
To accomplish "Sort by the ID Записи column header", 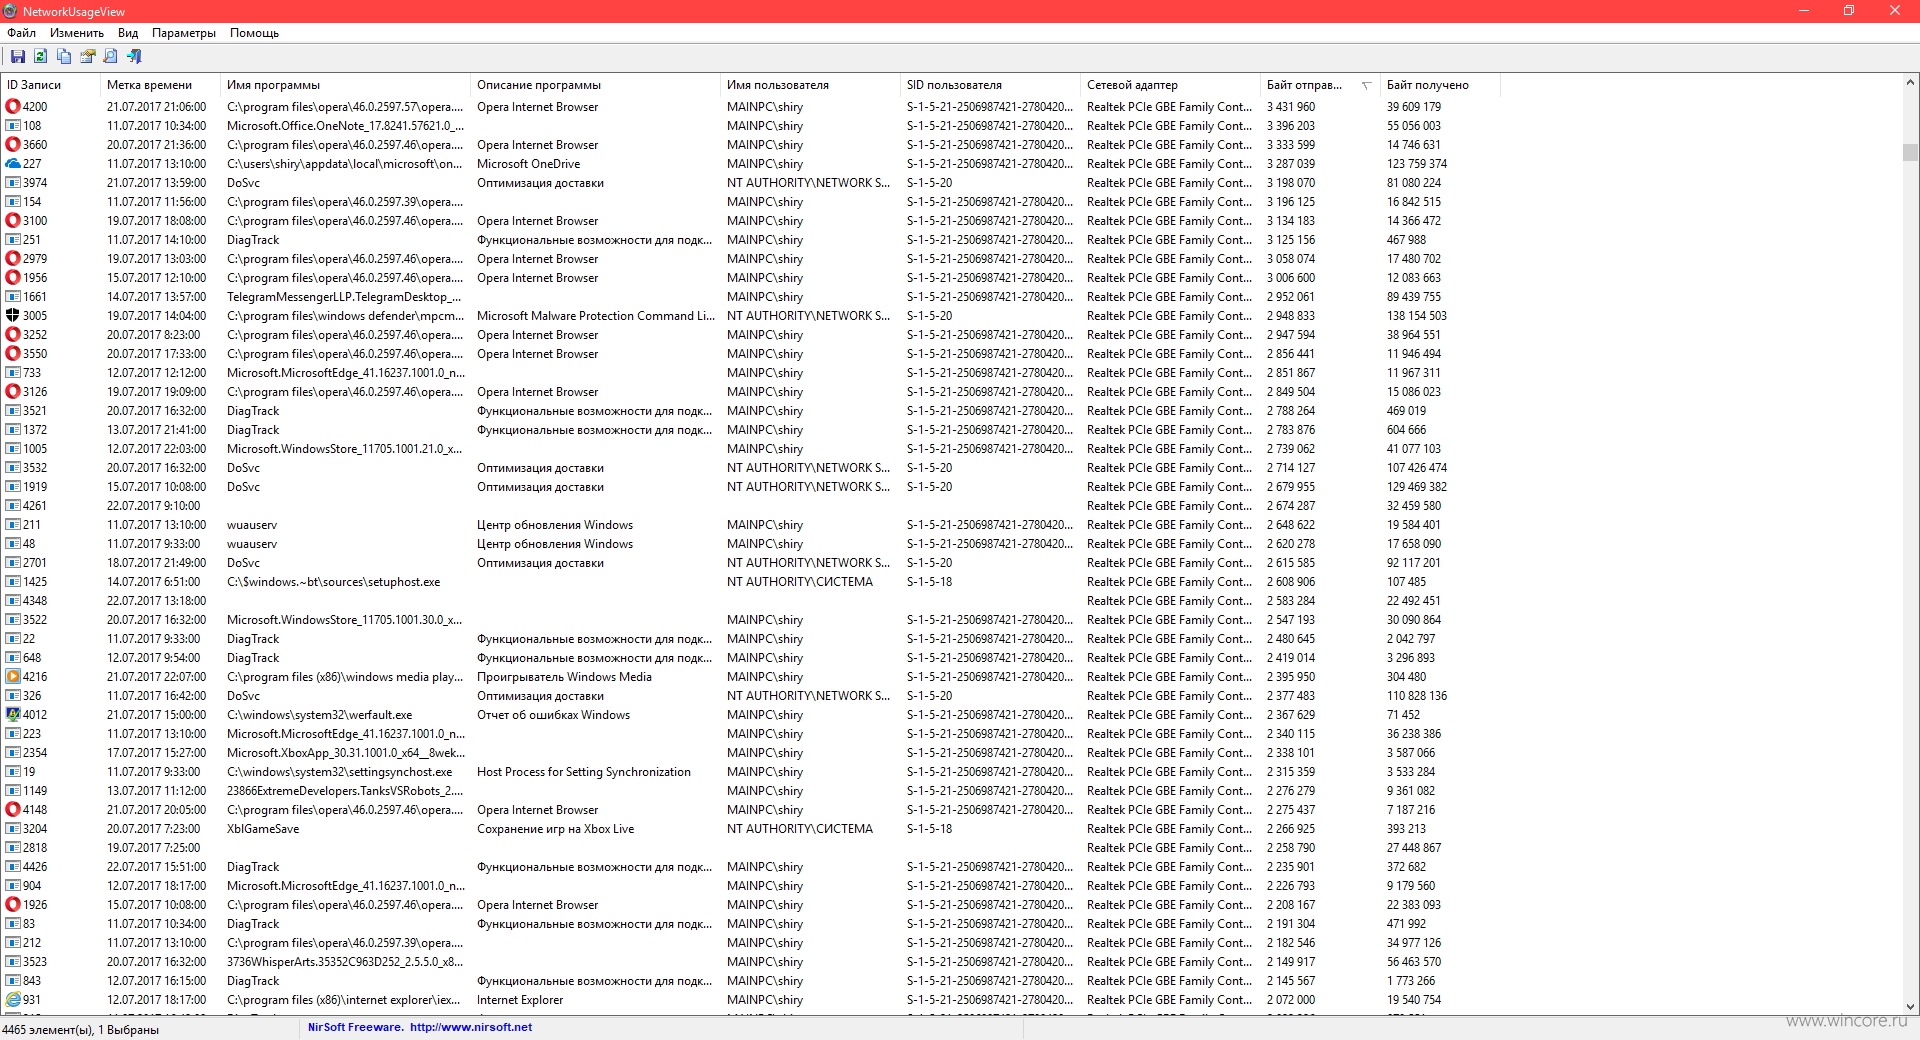I will (51, 85).
